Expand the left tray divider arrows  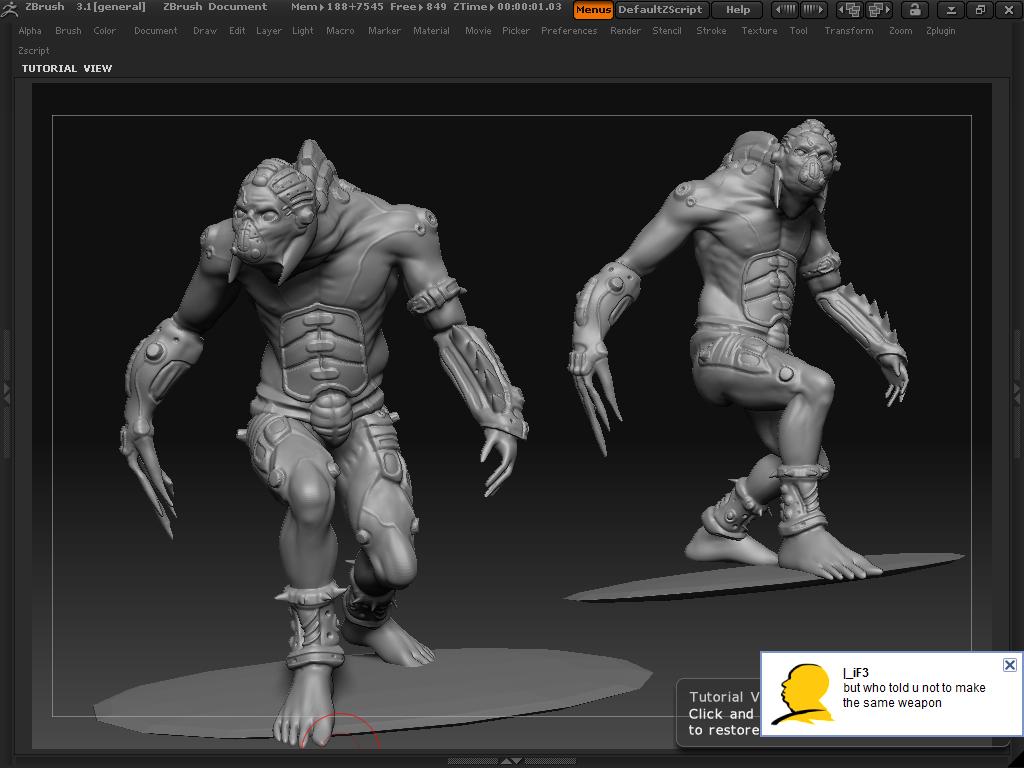coord(7,392)
